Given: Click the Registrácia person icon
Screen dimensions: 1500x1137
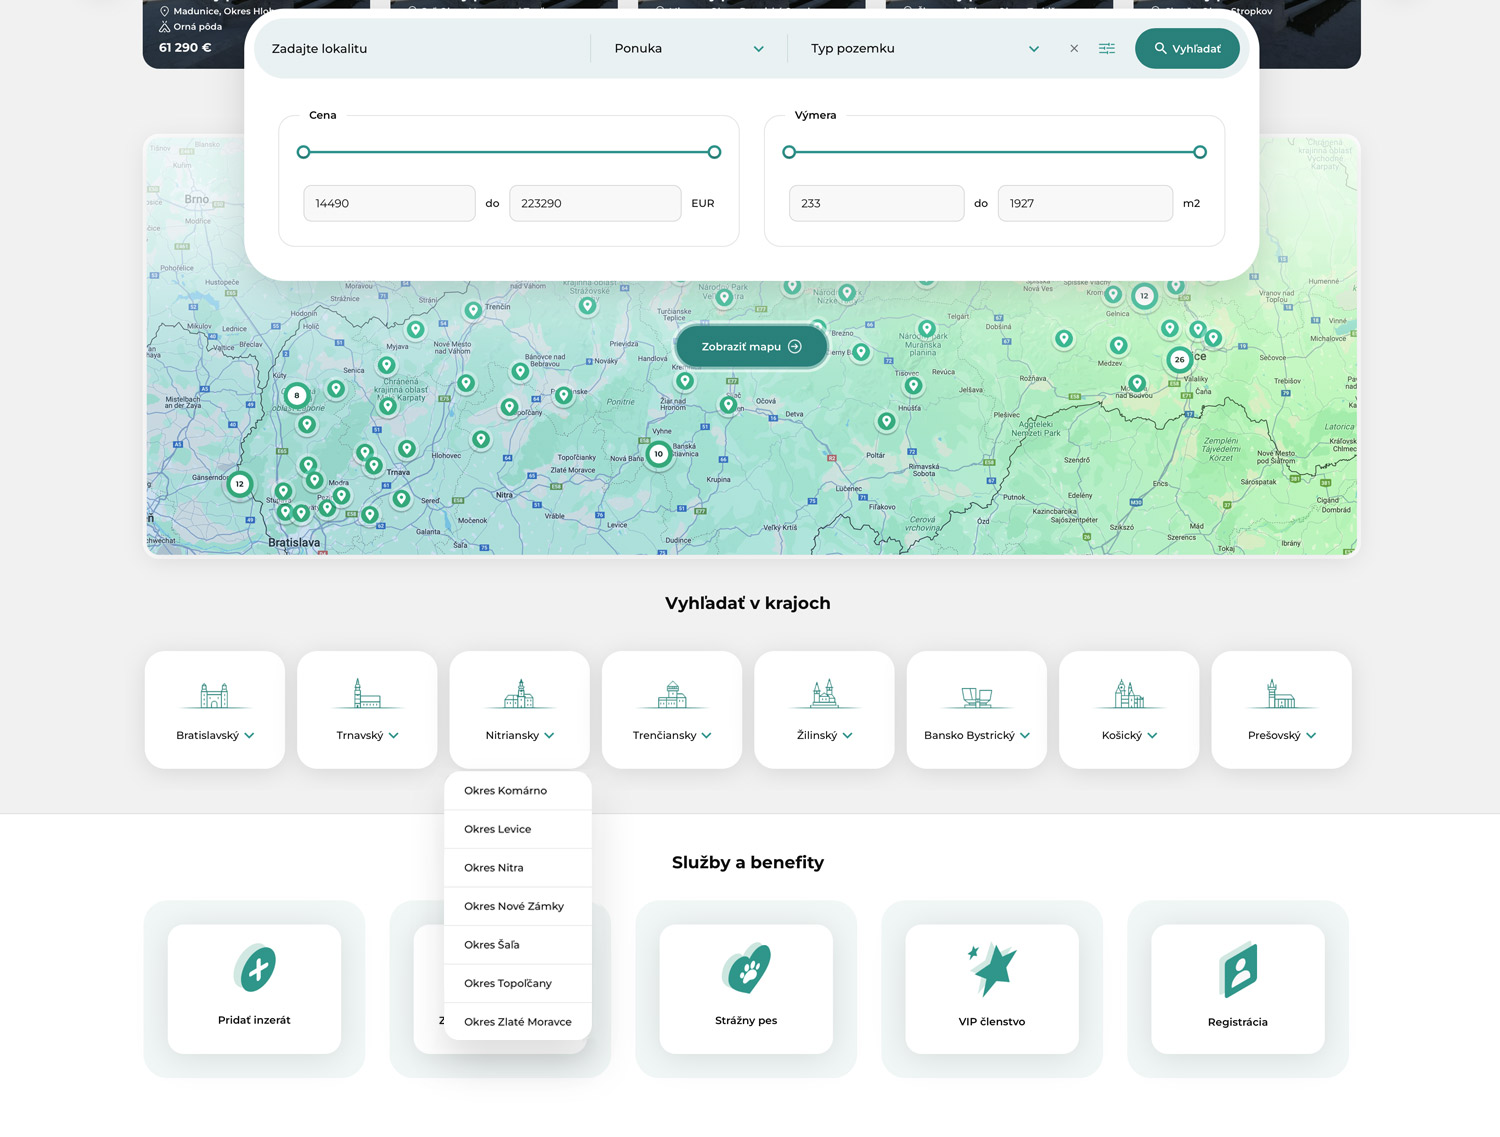Looking at the screenshot, I should (x=1238, y=969).
